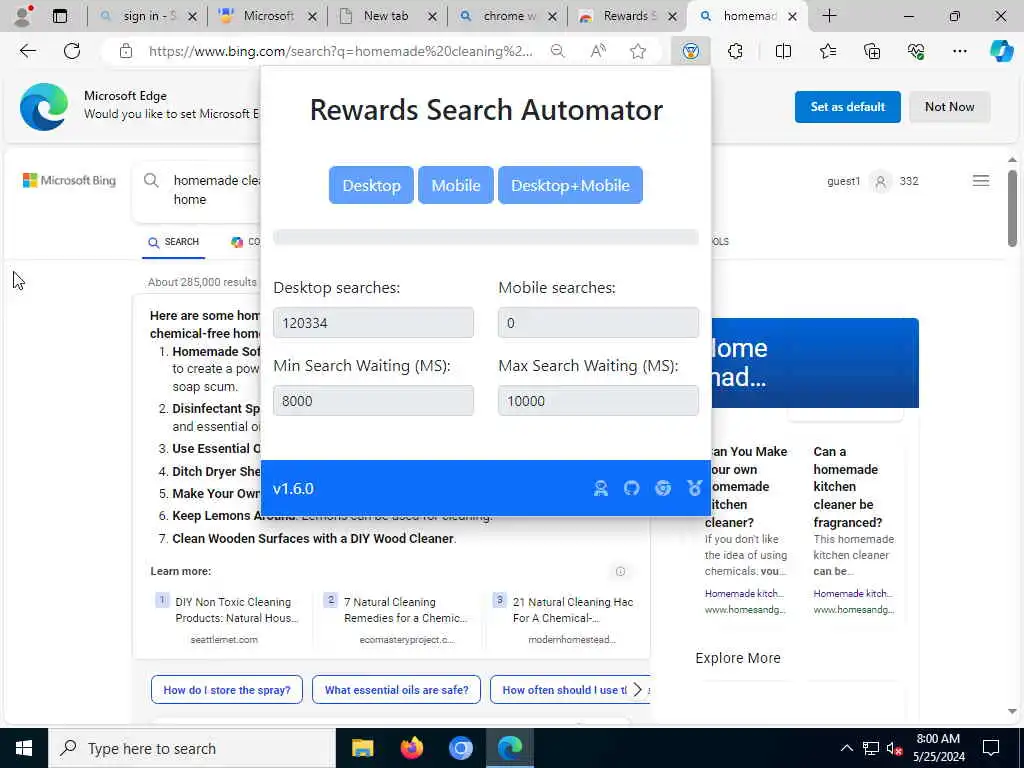The width and height of the screenshot is (1024, 768).
Task: Open the tab actions menu icon
Action: pyautogui.click(x=59, y=16)
